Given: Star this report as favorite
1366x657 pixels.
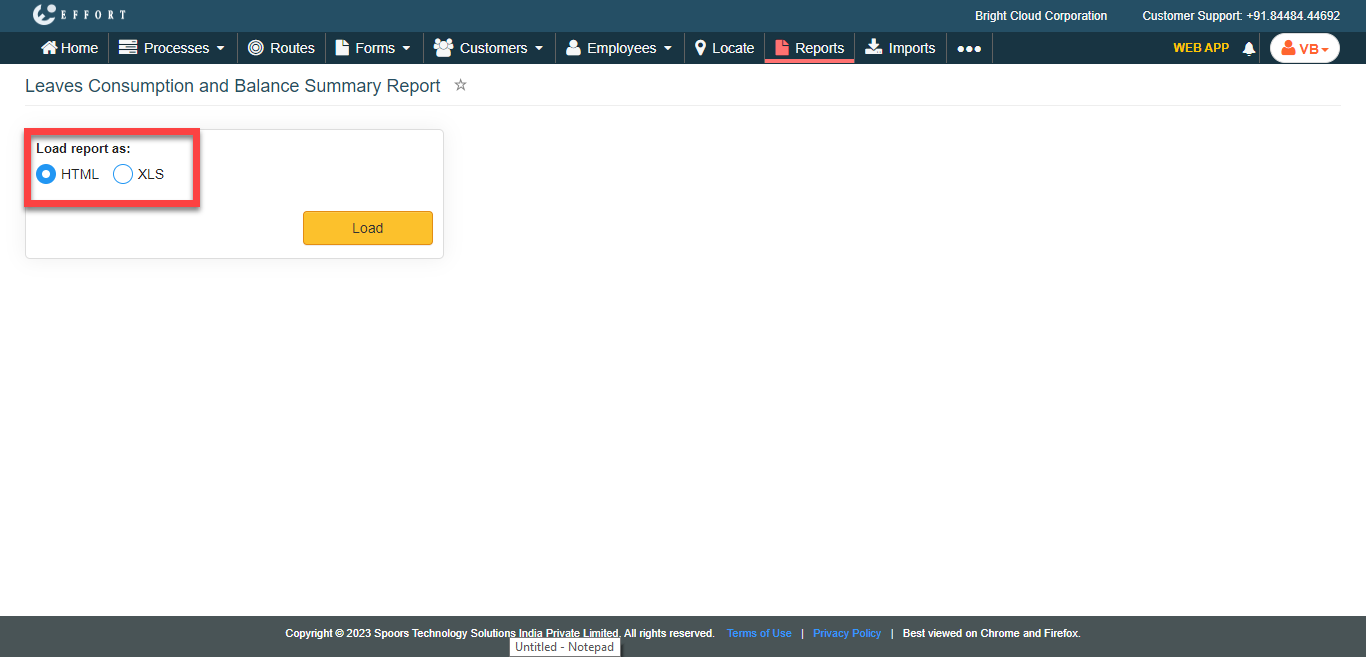Looking at the screenshot, I should pos(461,86).
